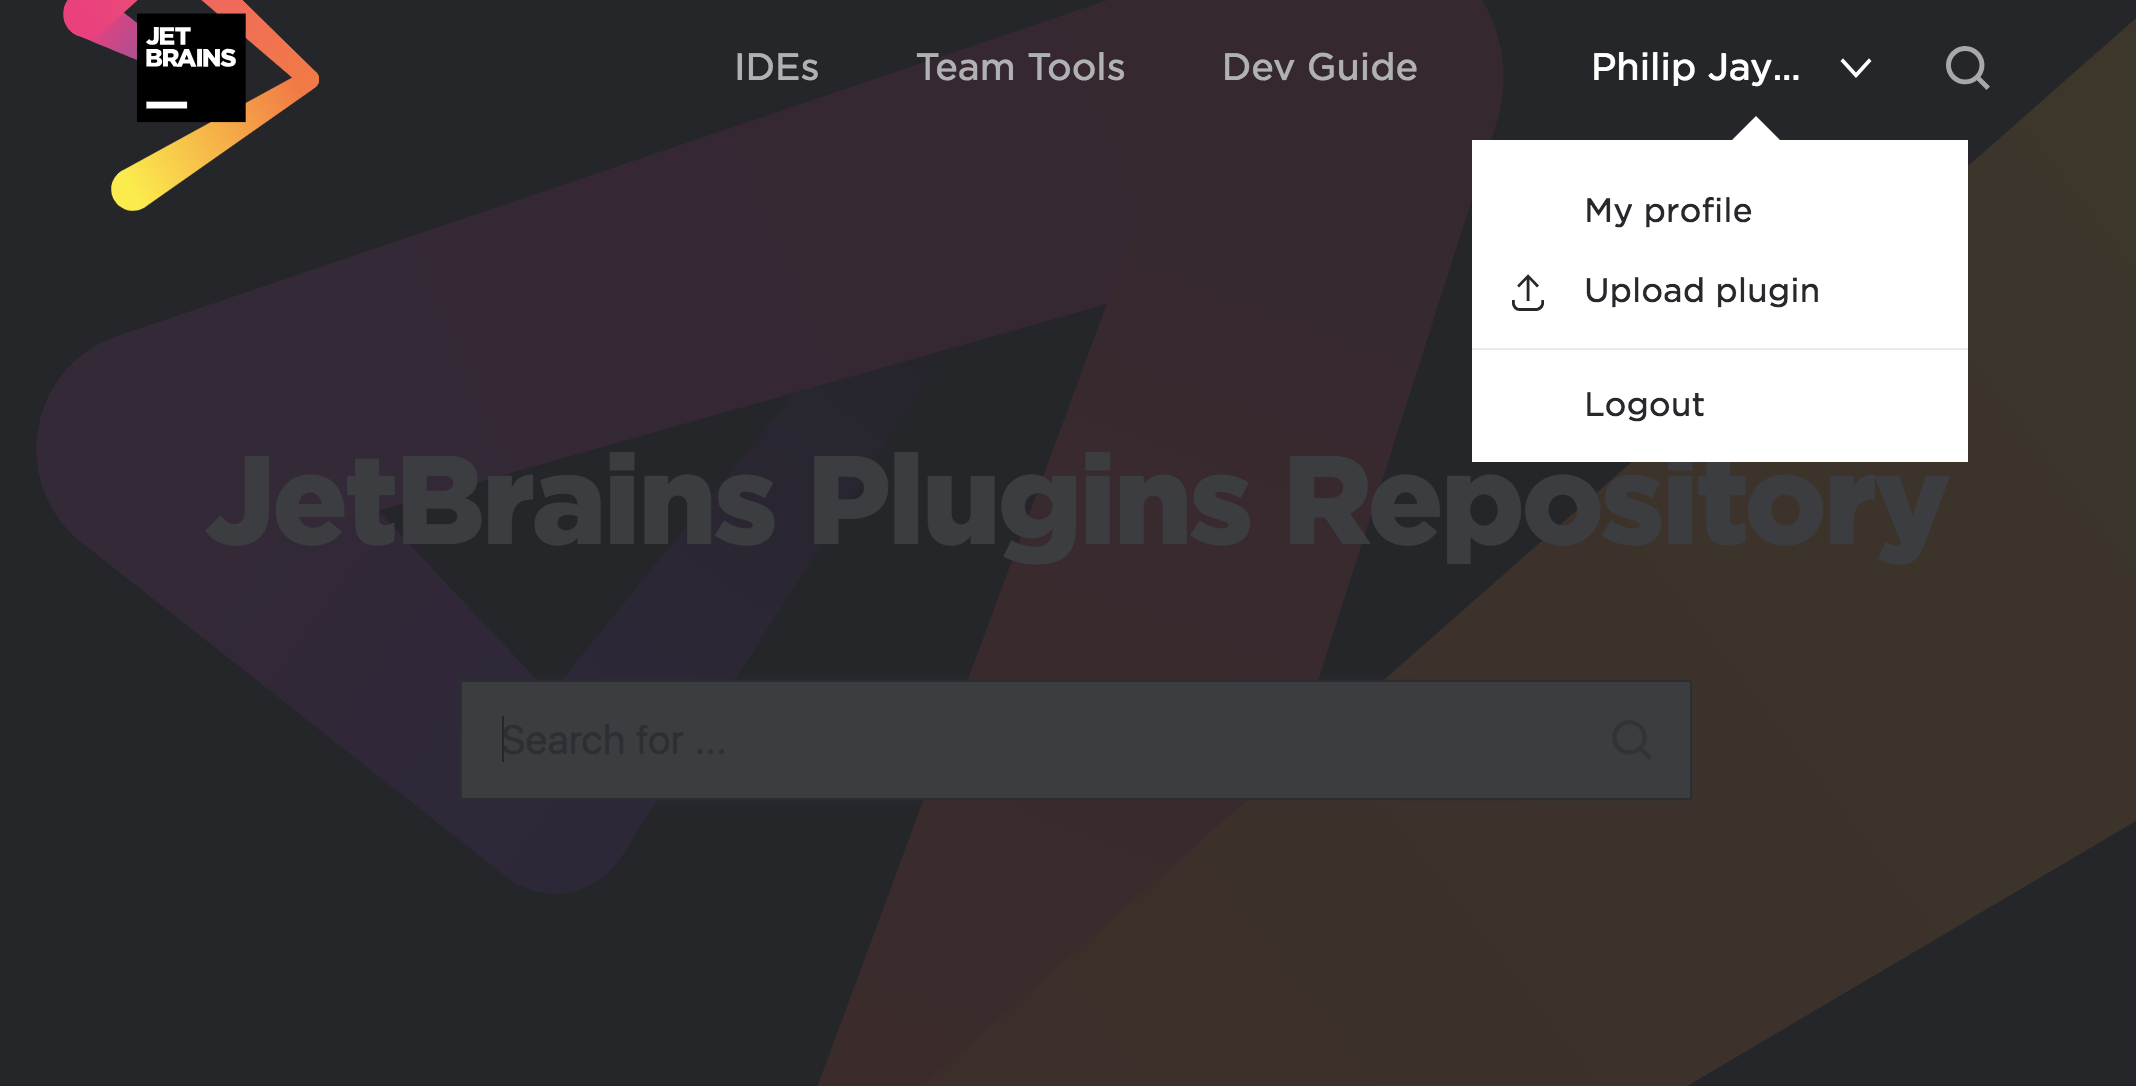Select Upload plugin from the dropdown
2136x1086 pixels.
click(x=1702, y=291)
